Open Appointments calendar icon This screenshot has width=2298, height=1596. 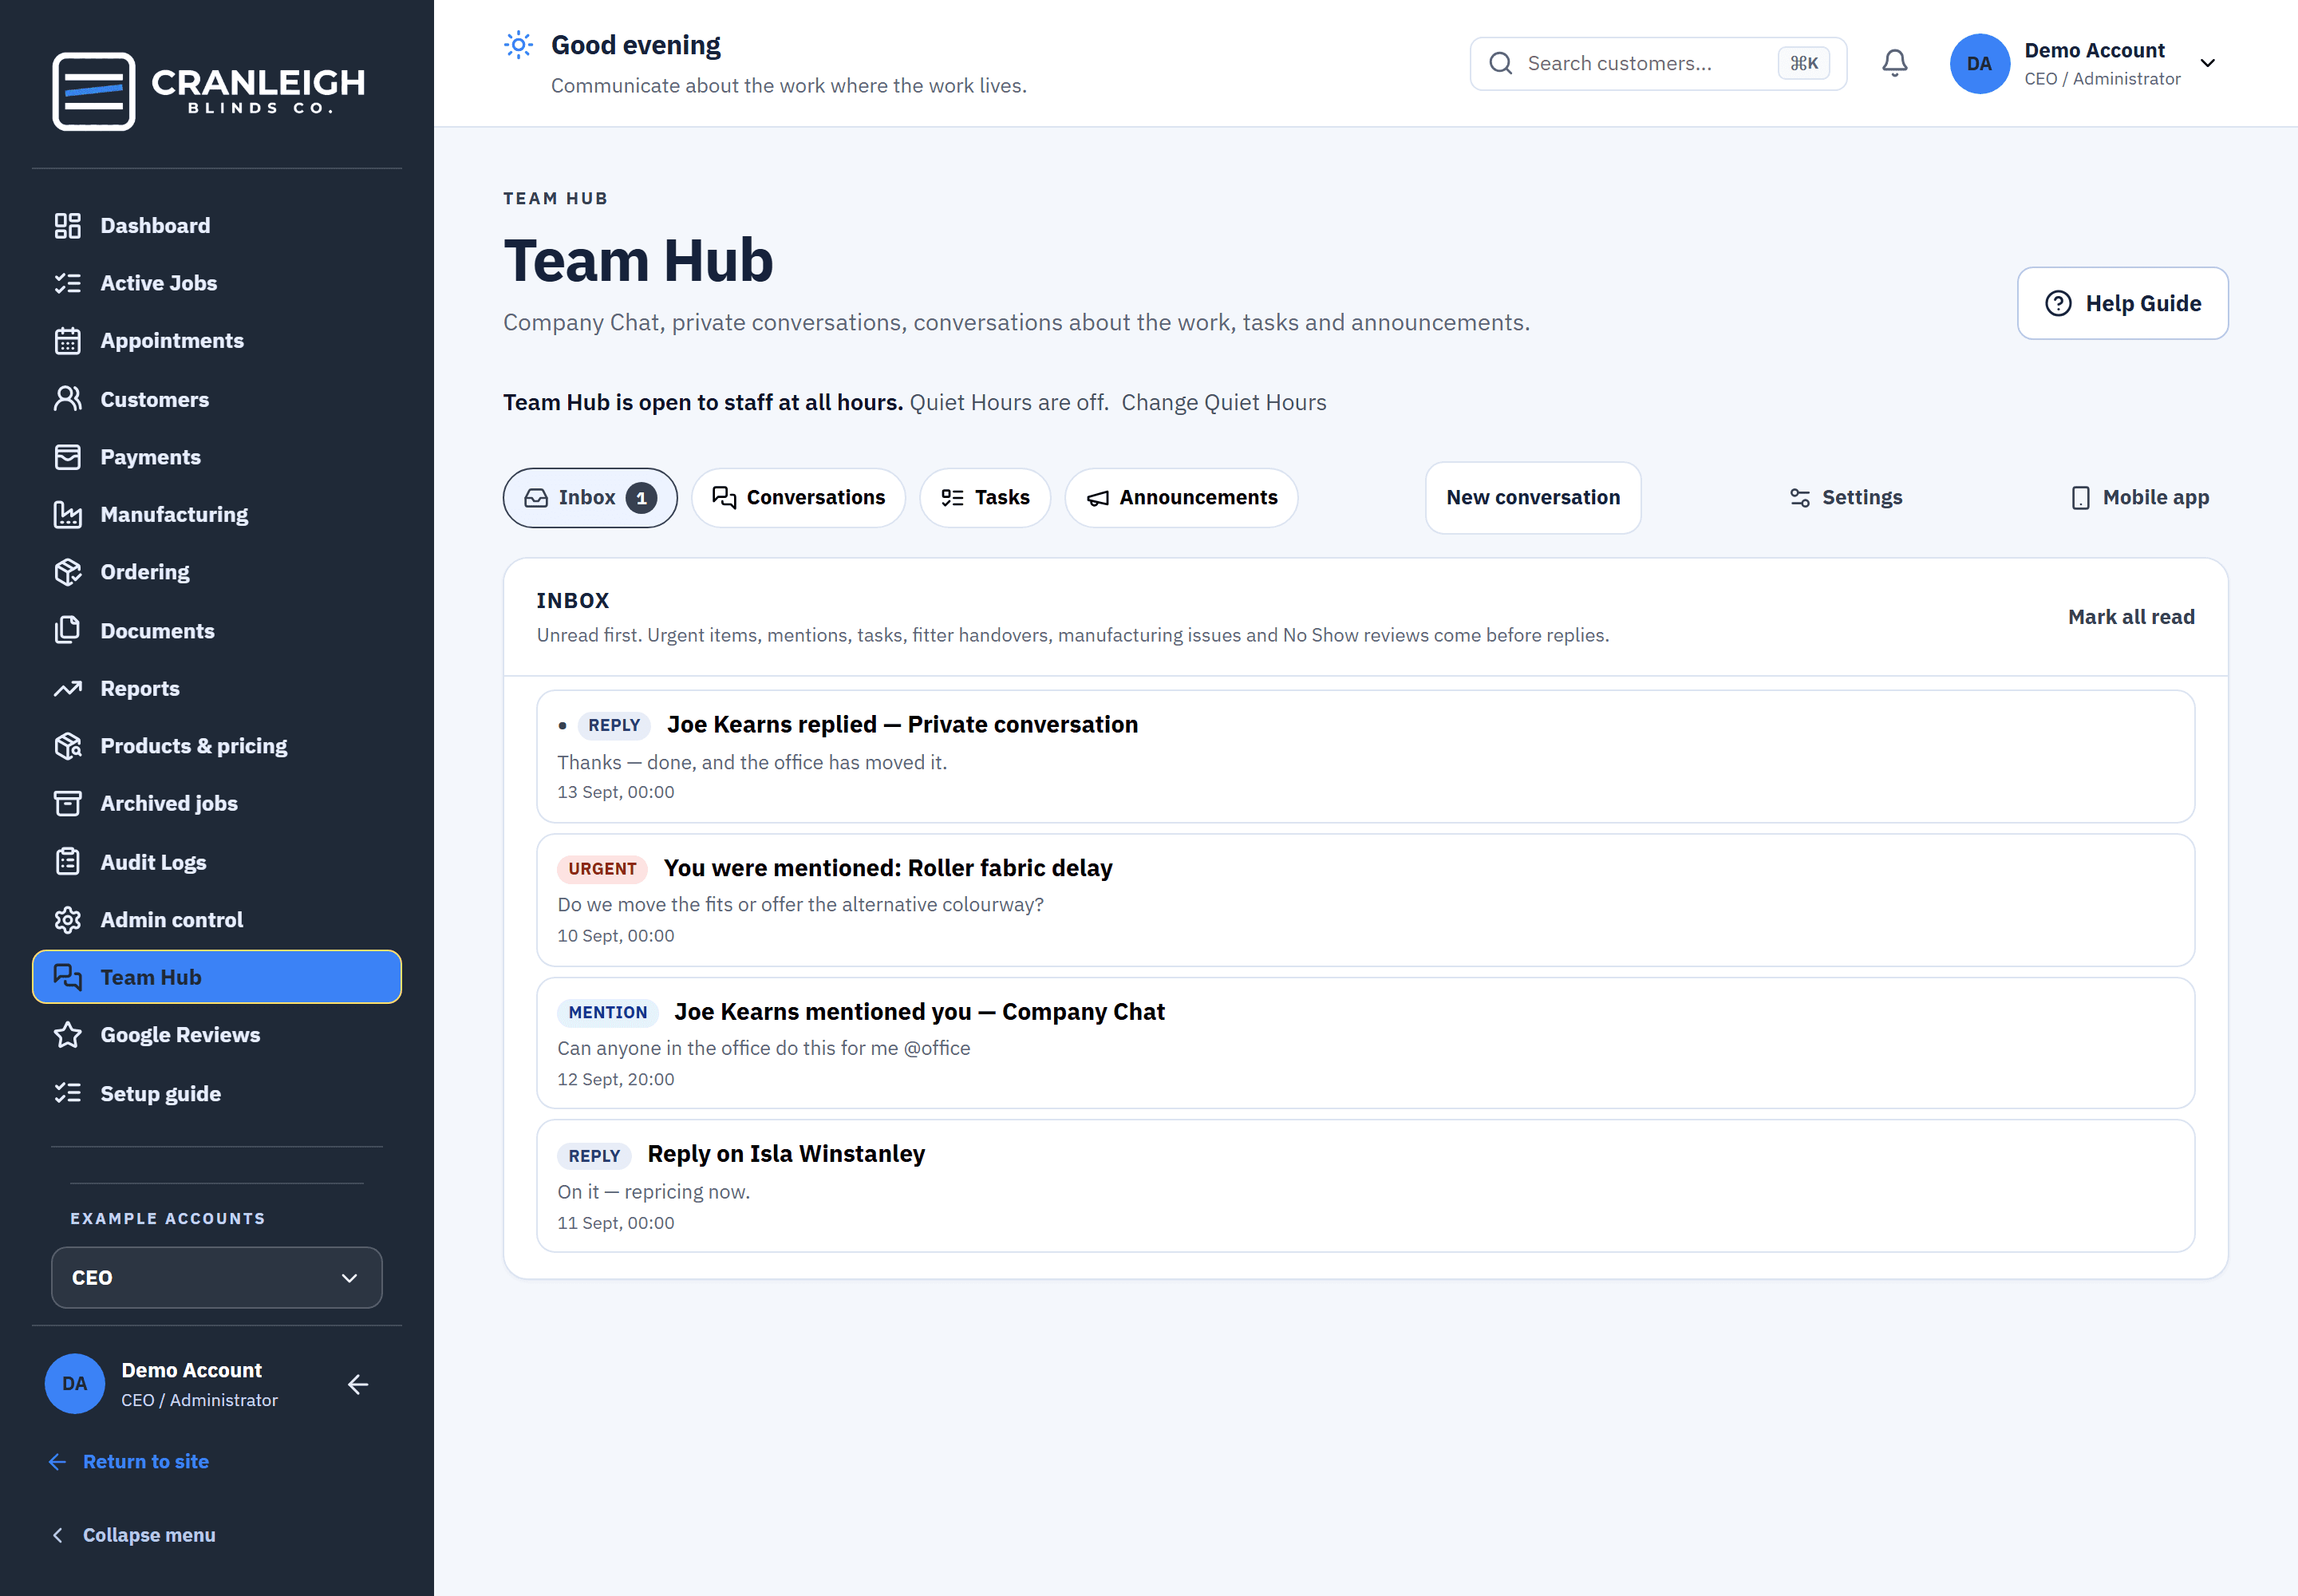tap(67, 341)
